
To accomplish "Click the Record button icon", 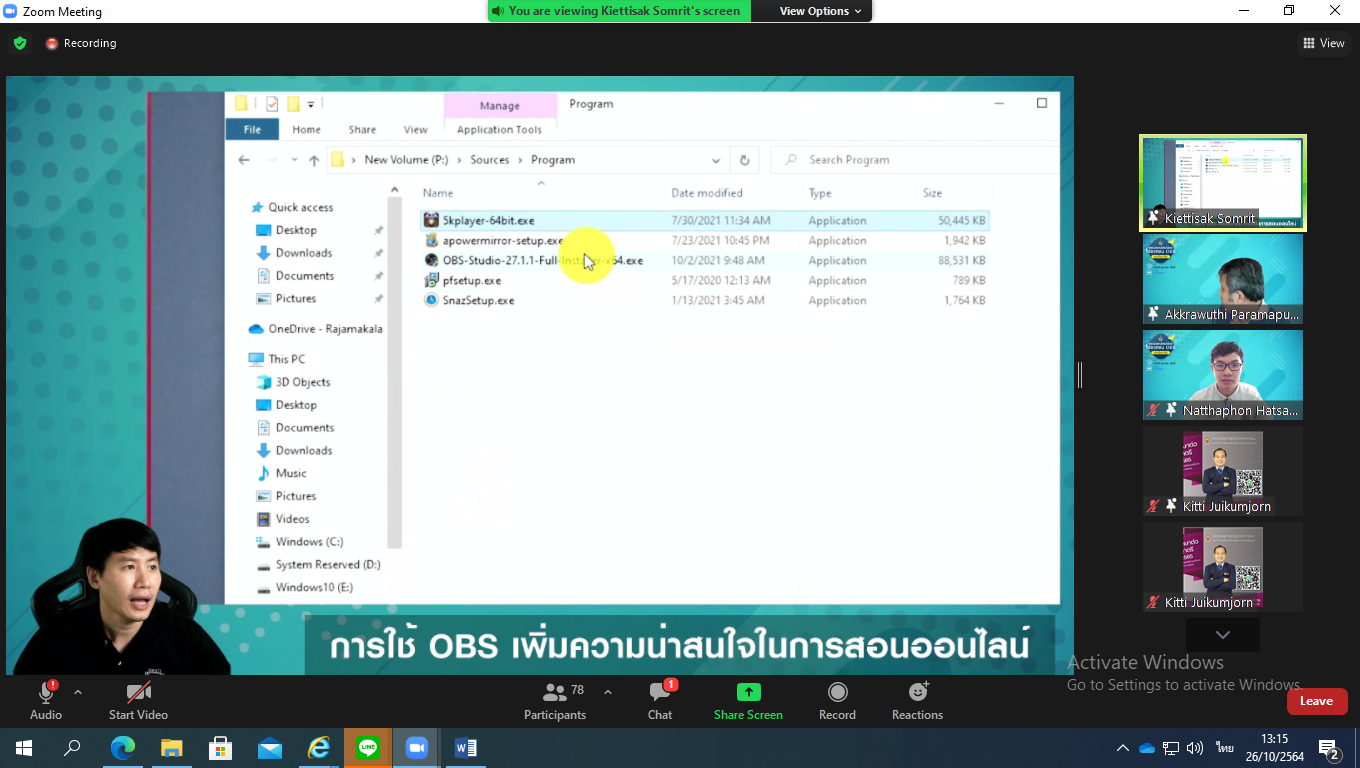I will coord(838,692).
